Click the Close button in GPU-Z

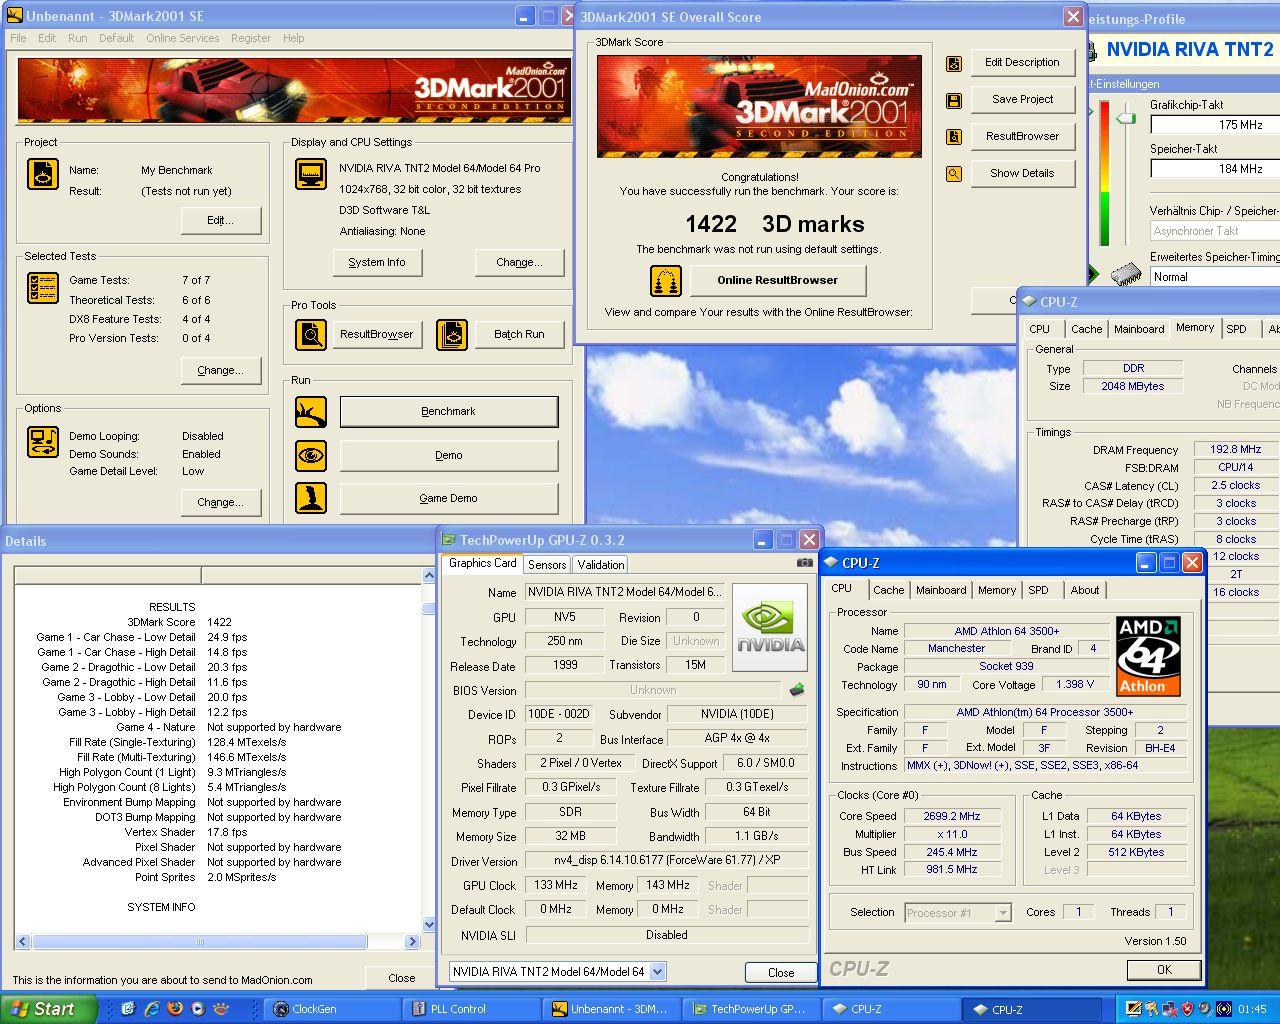pos(781,972)
